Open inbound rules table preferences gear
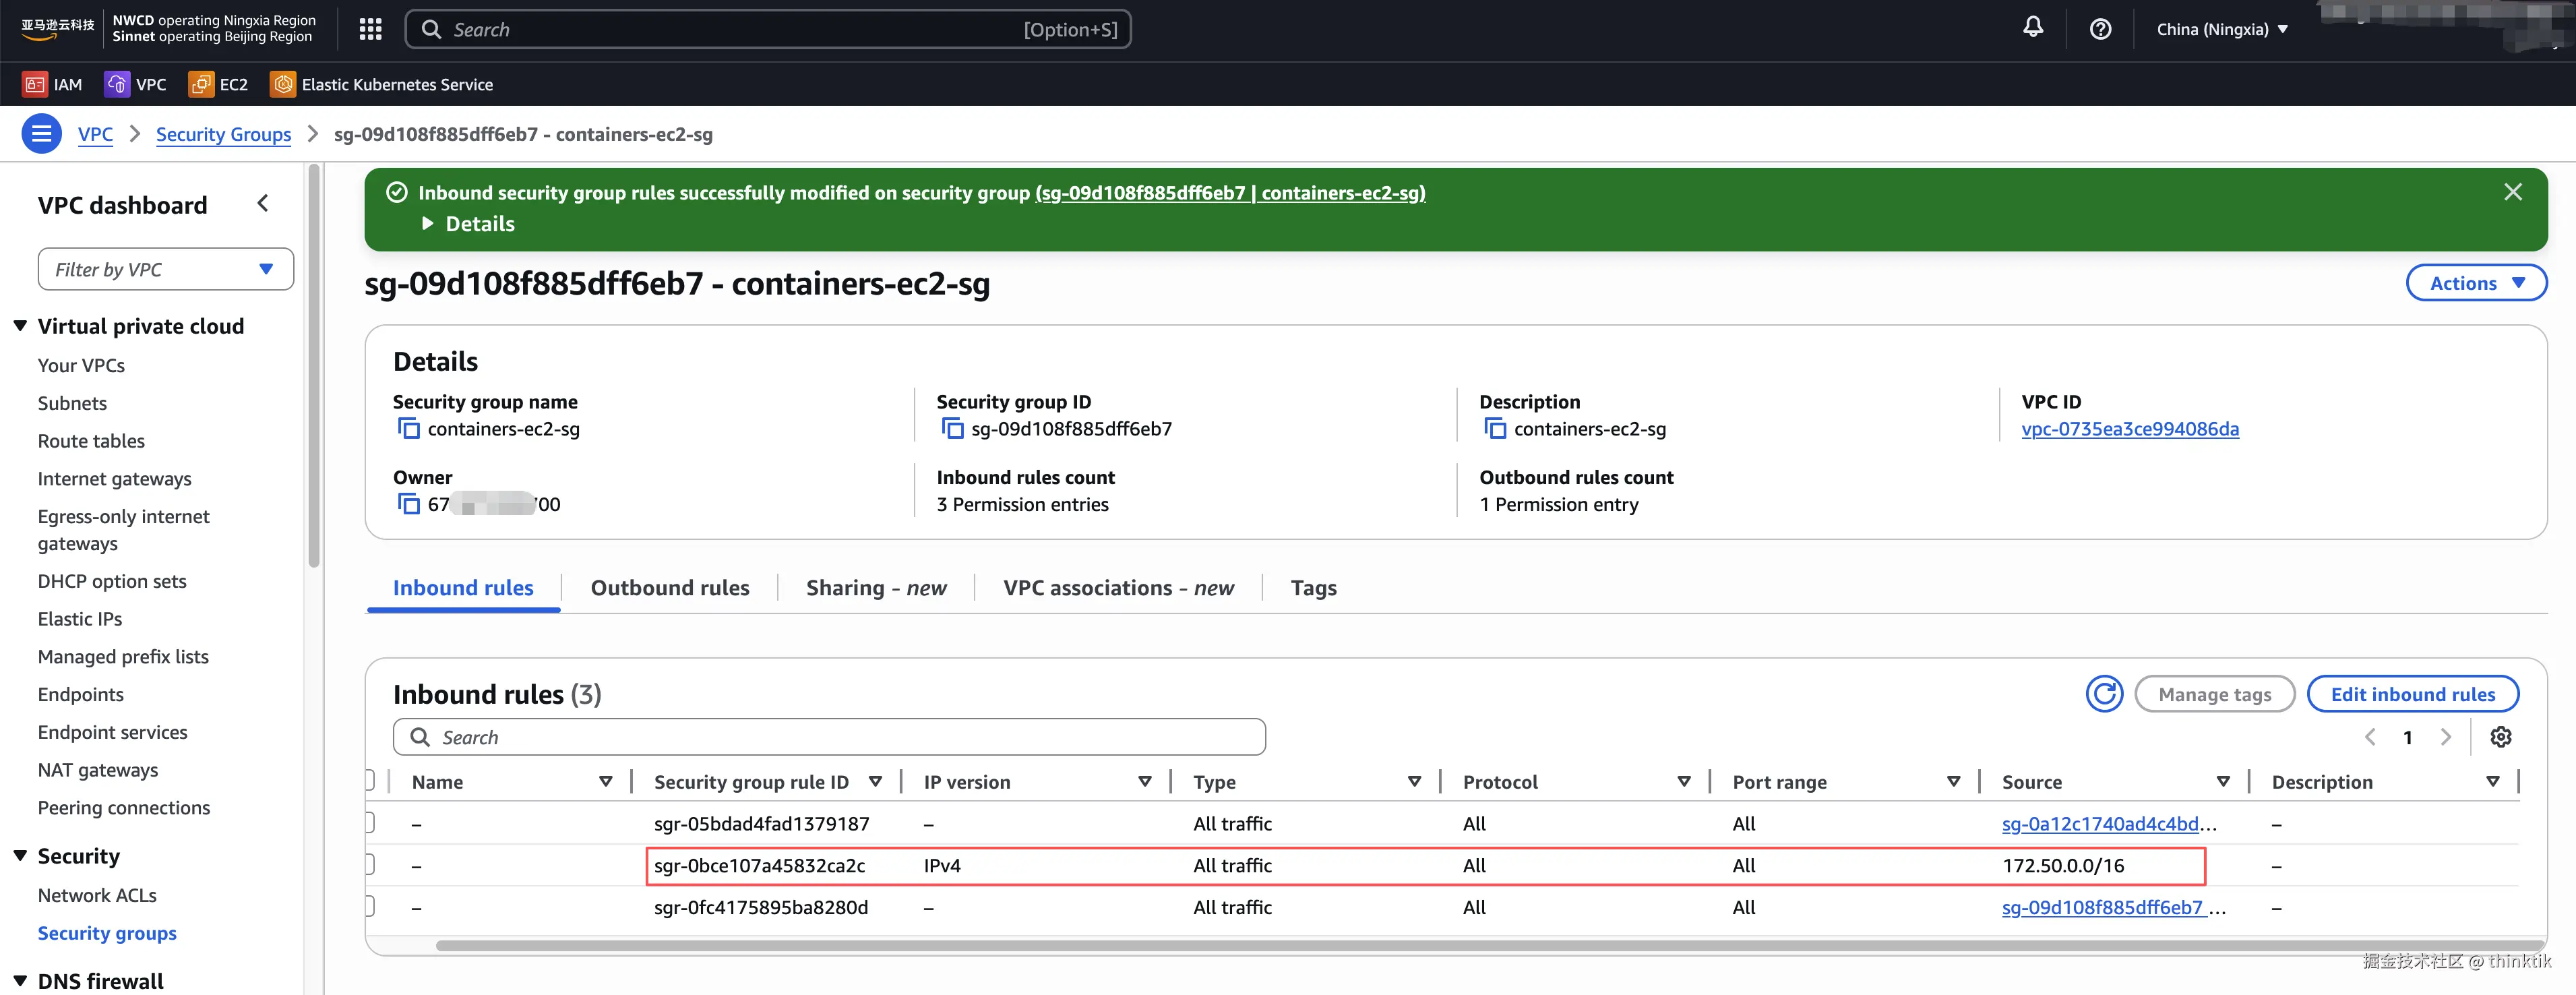The height and width of the screenshot is (995, 2576). click(2500, 737)
